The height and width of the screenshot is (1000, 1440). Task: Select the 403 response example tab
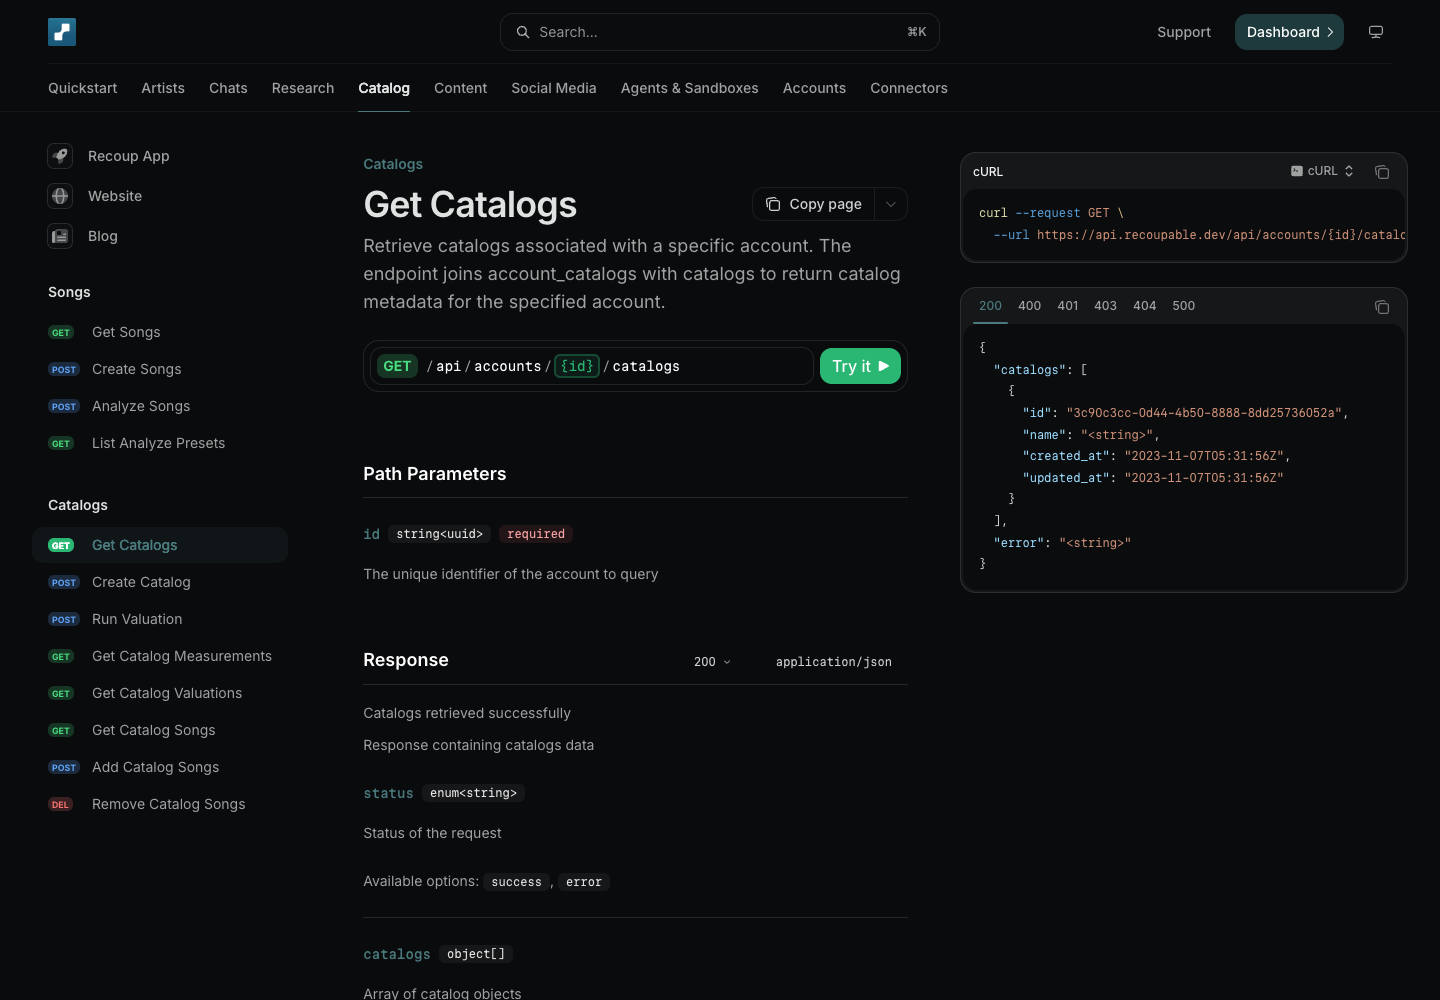[x=1105, y=306]
